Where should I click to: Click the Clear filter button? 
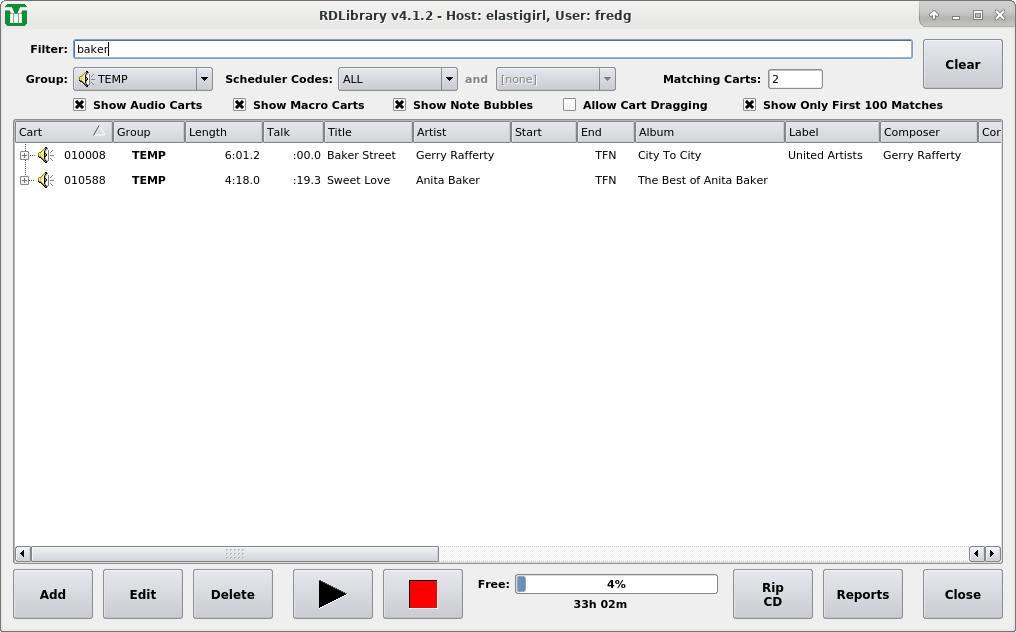(962, 64)
